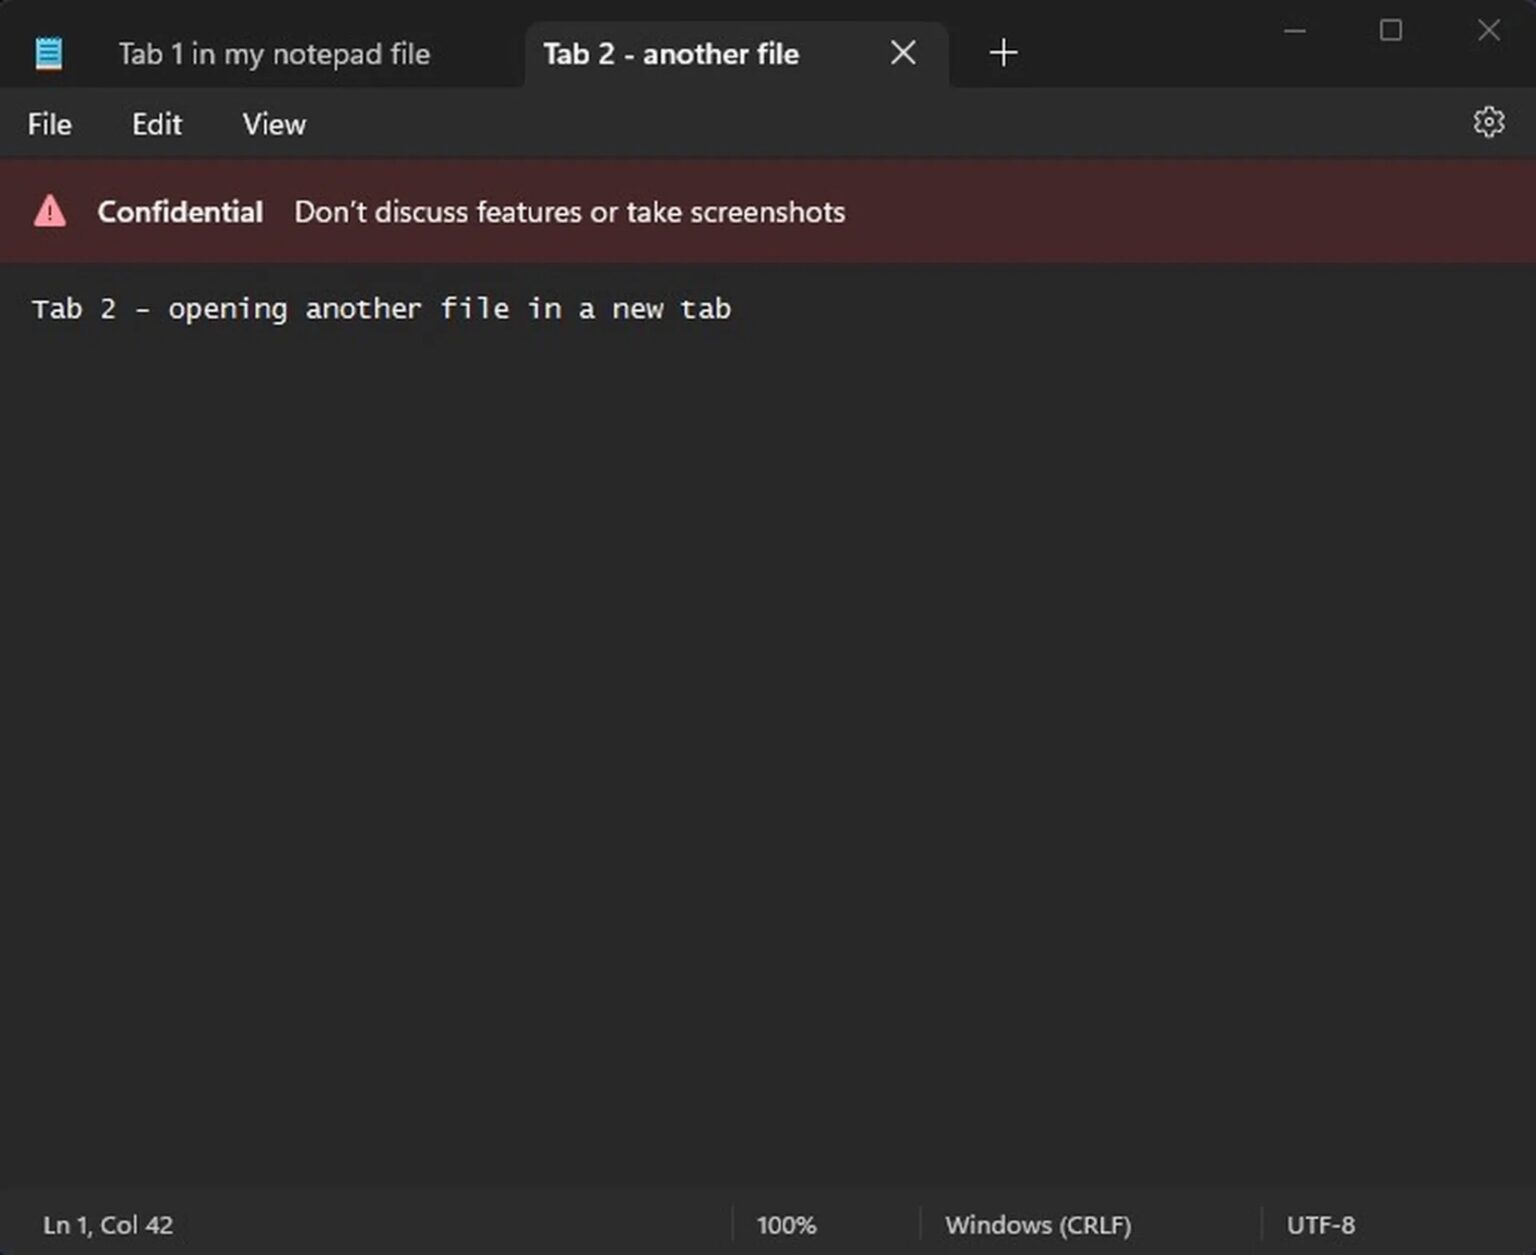Image resolution: width=1536 pixels, height=1255 pixels.
Task: Open Notepad settings via gear icon
Action: click(1489, 122)
